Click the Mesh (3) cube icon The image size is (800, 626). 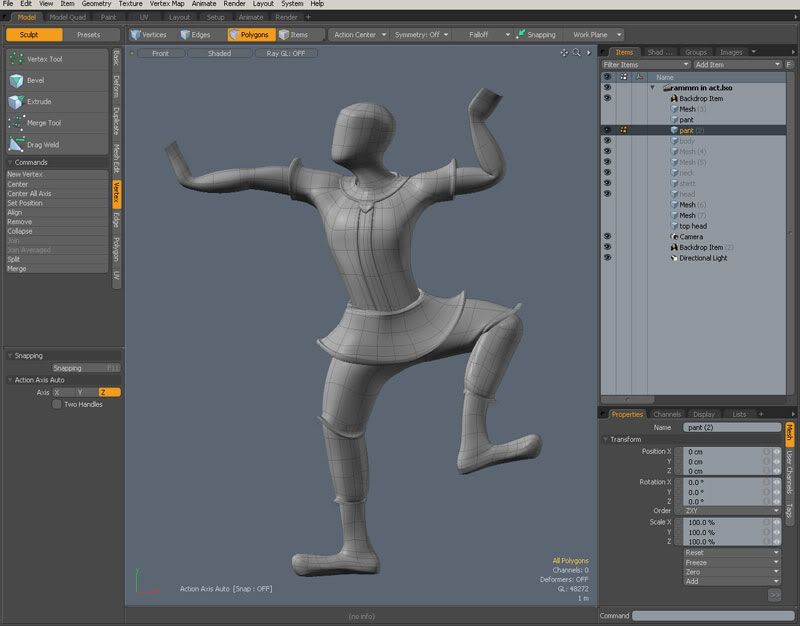click(674, 109)
